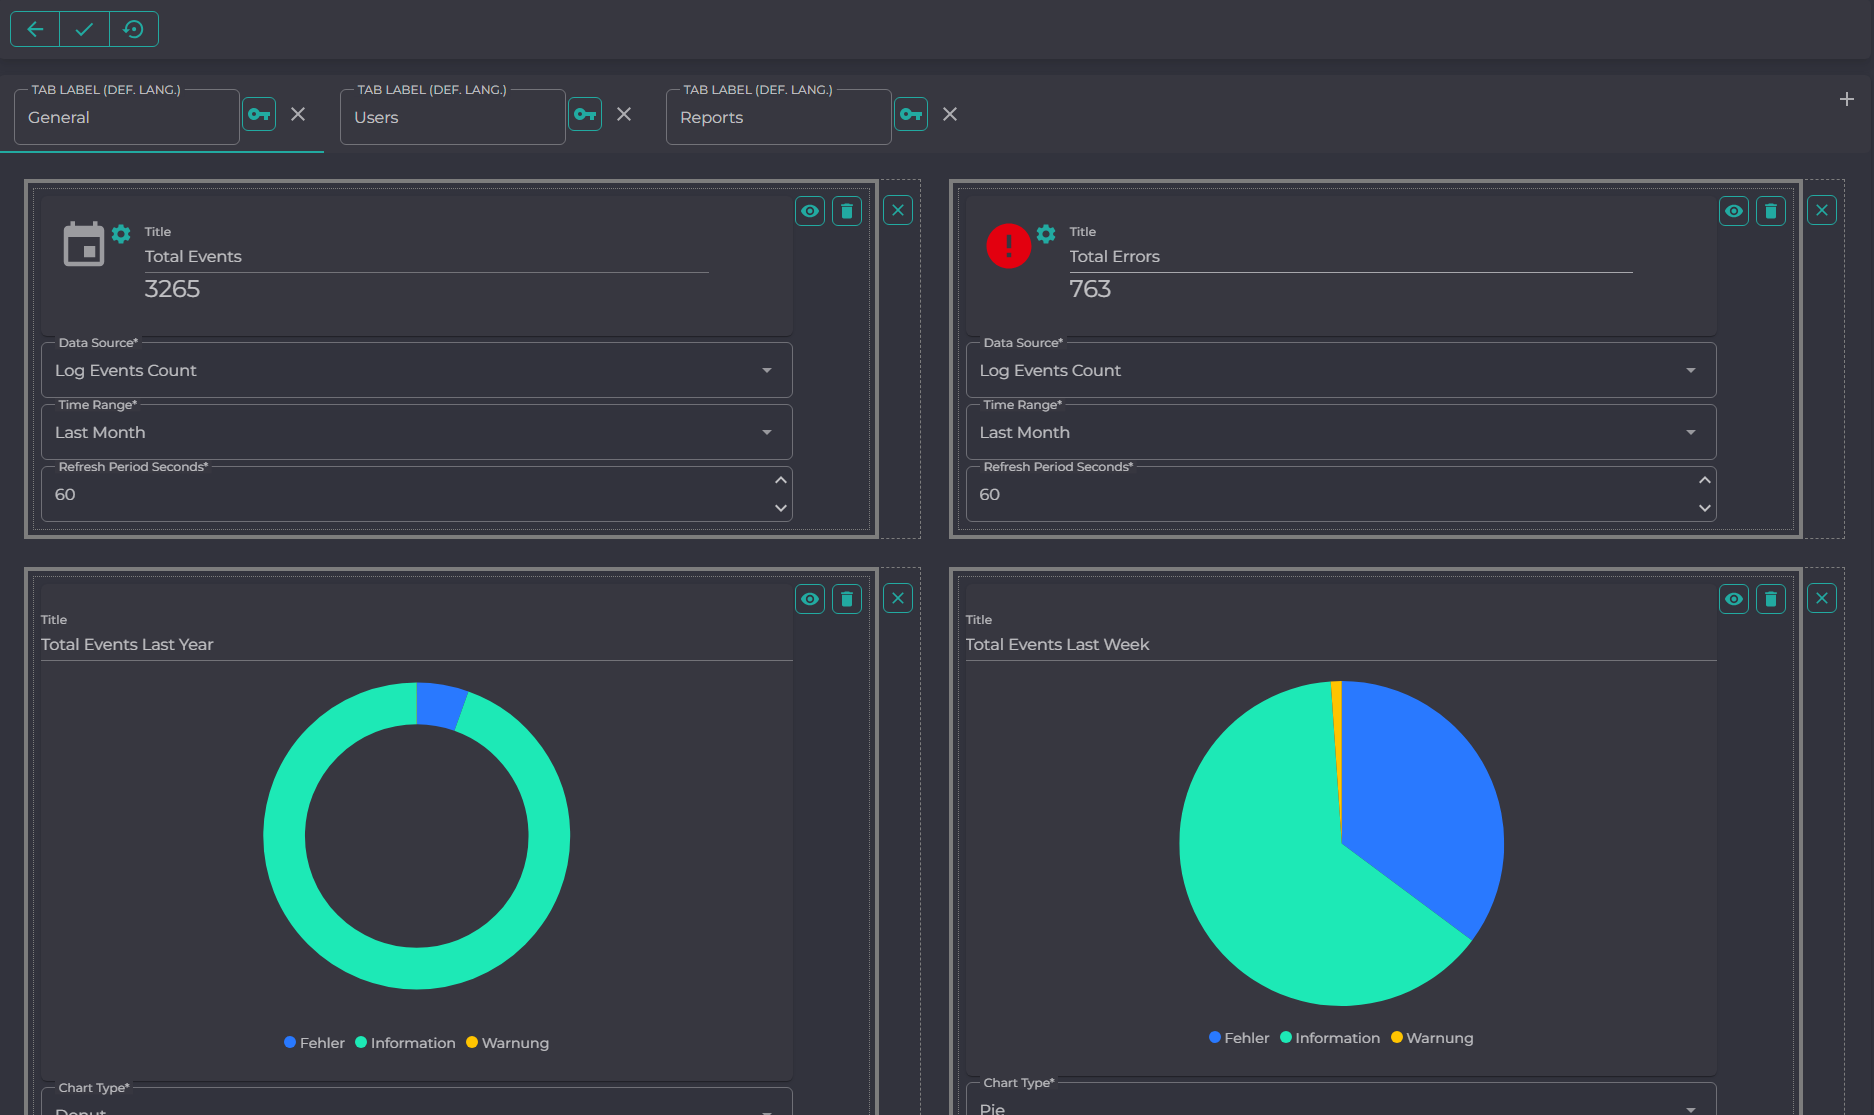This screenshot has width=1874, height=1115.
Task: Open Time Range dropdown in Total Events
Action: coord(417,432)
